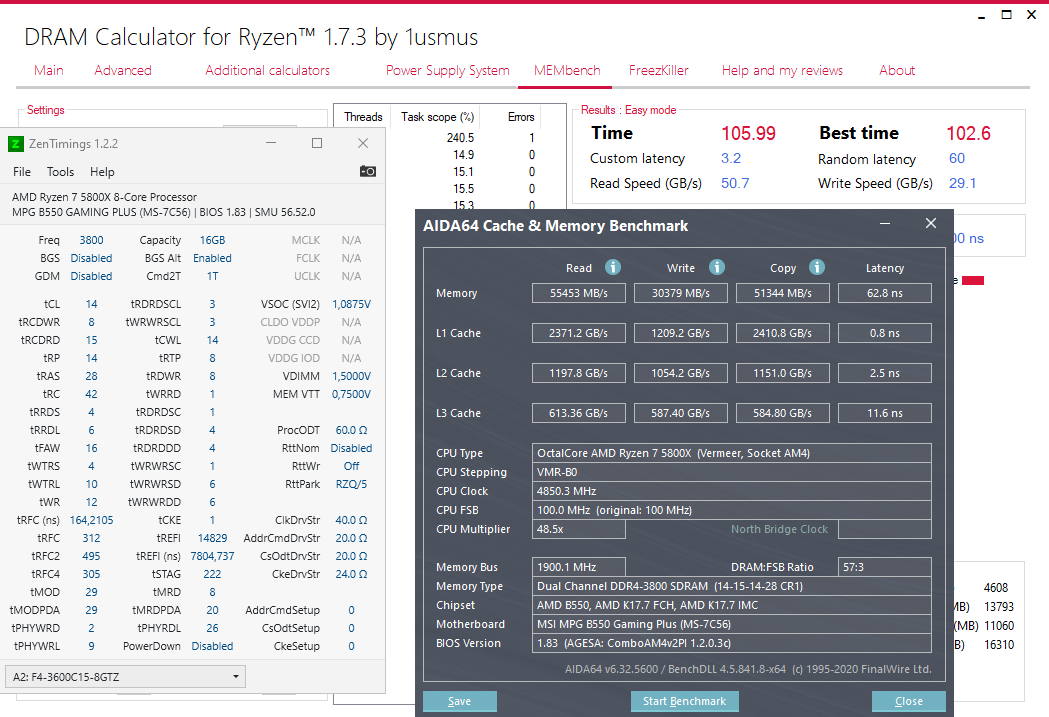
Task: Click Save button in AIDA64
Action: pyautogui.click(x=460, y=701)
